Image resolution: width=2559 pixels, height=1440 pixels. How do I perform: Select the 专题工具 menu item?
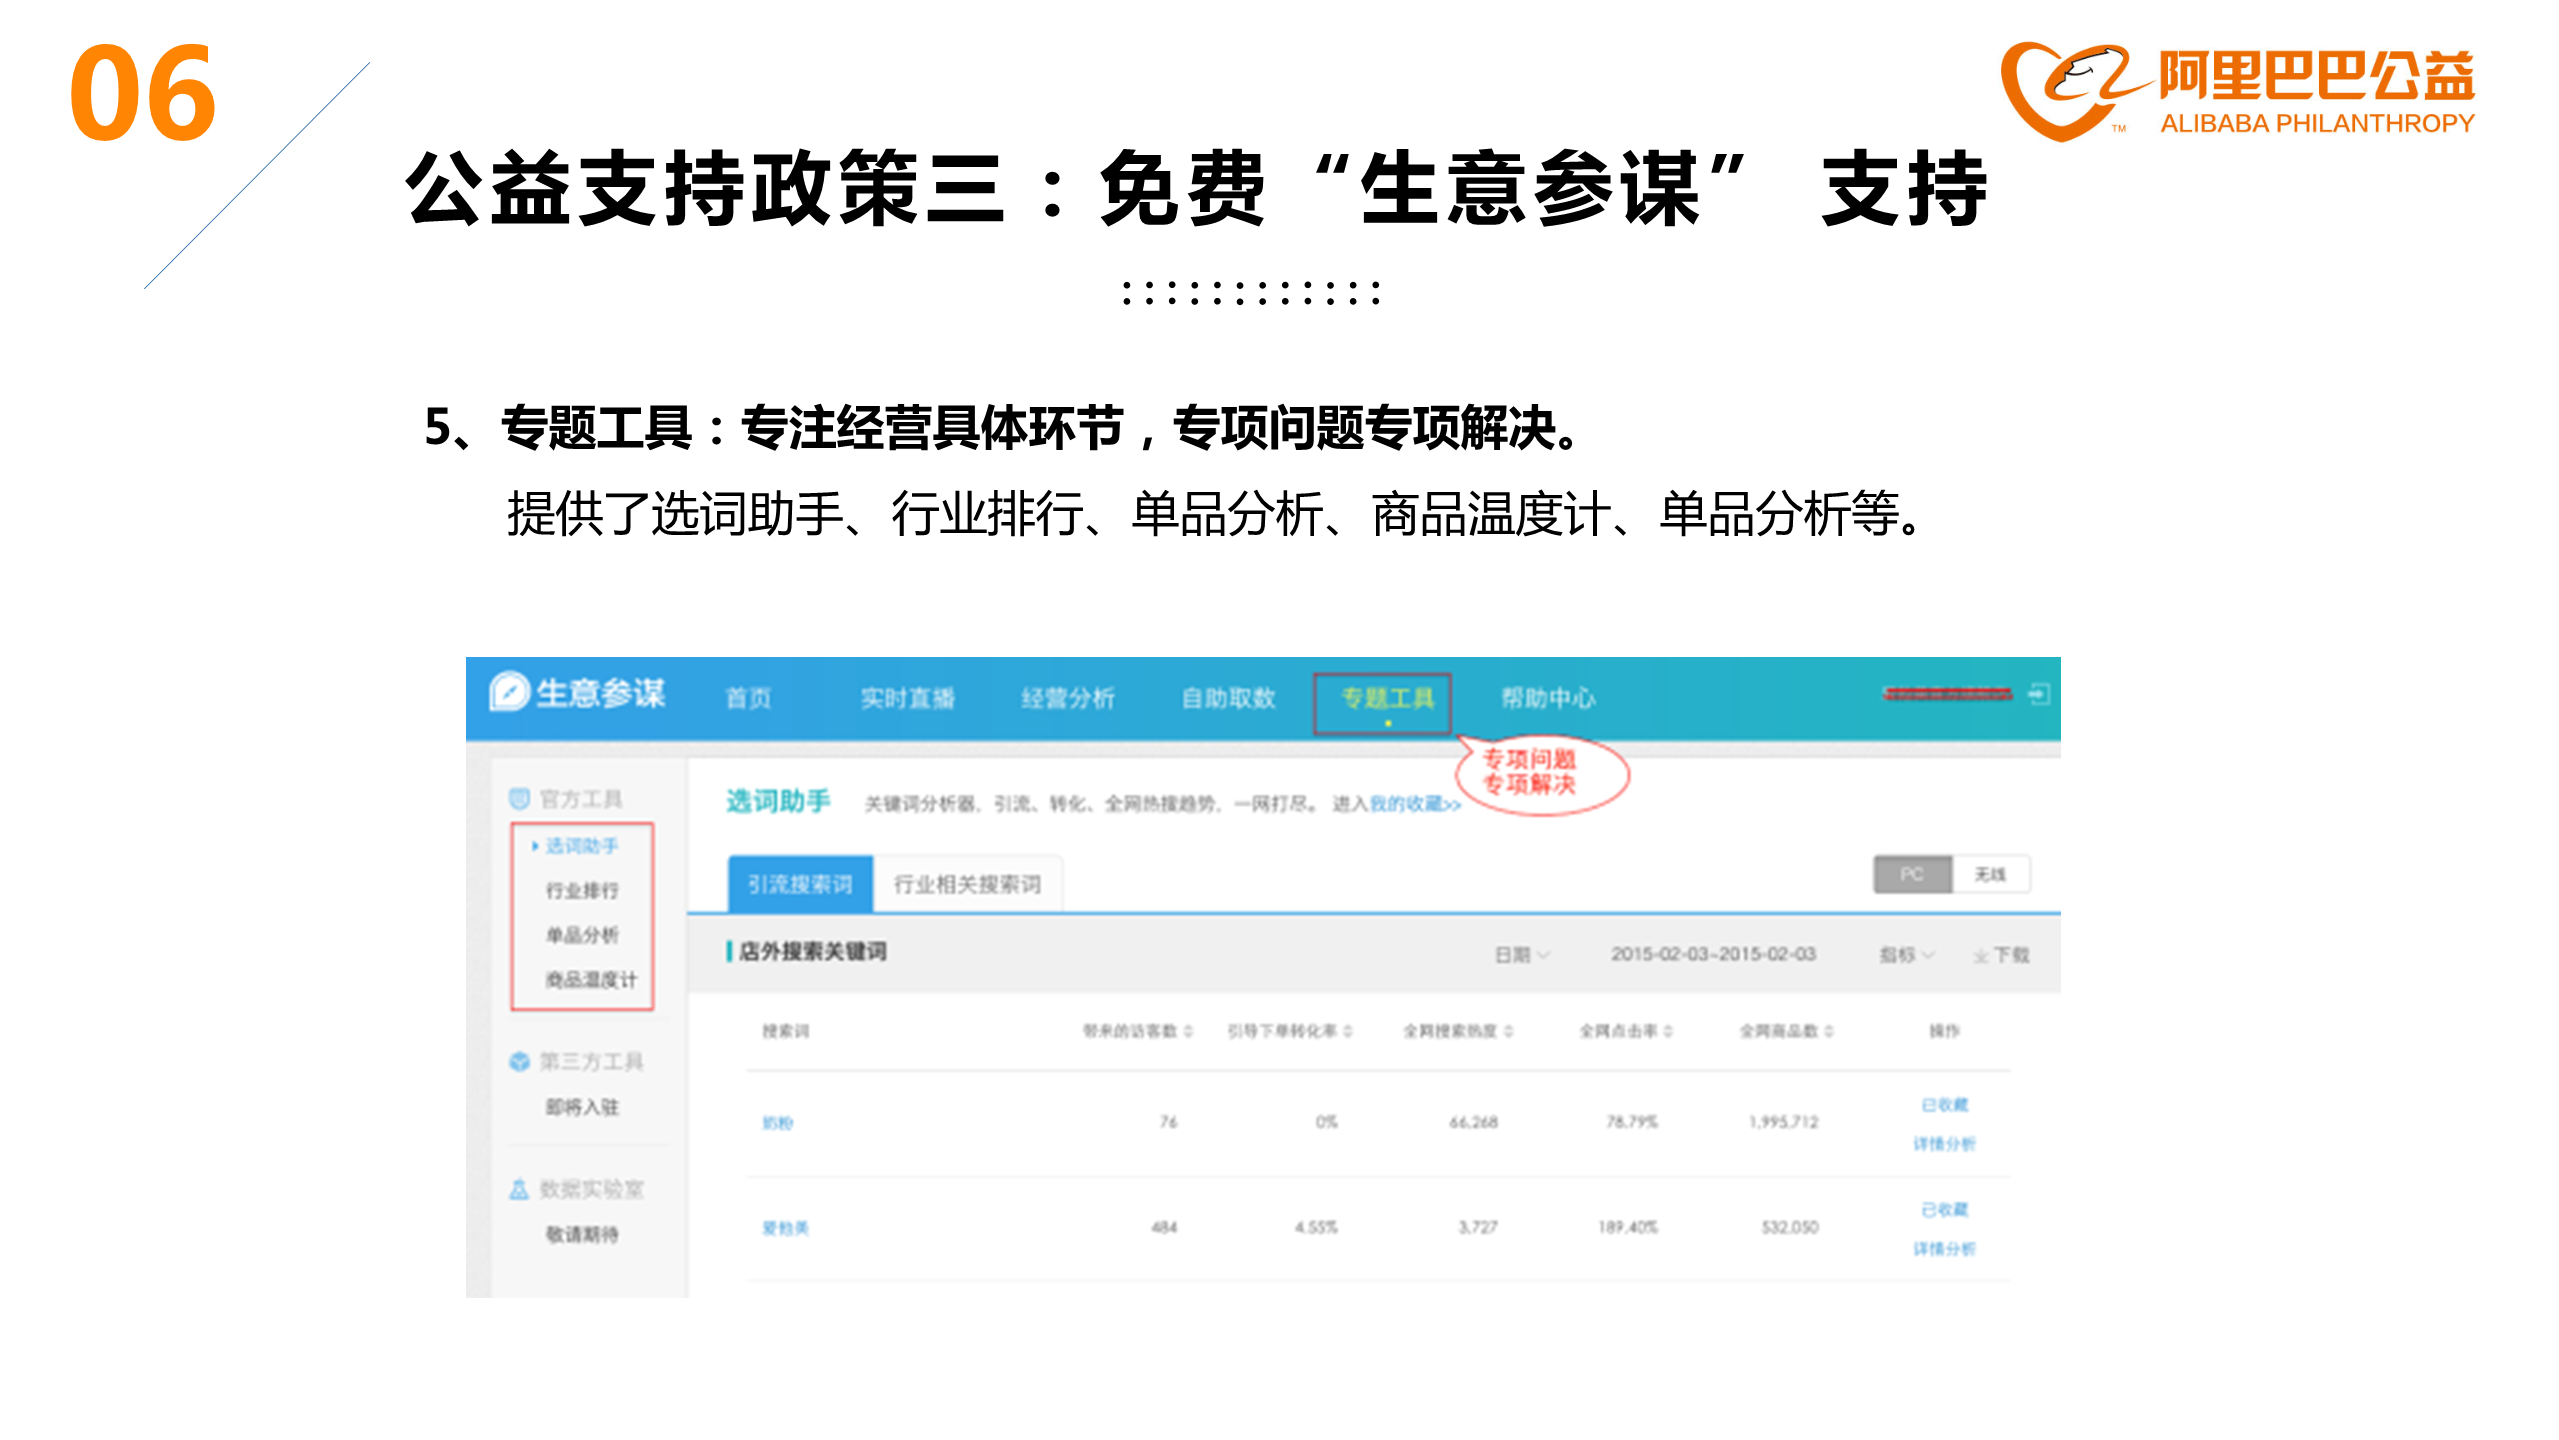[x=1387, y=698]
